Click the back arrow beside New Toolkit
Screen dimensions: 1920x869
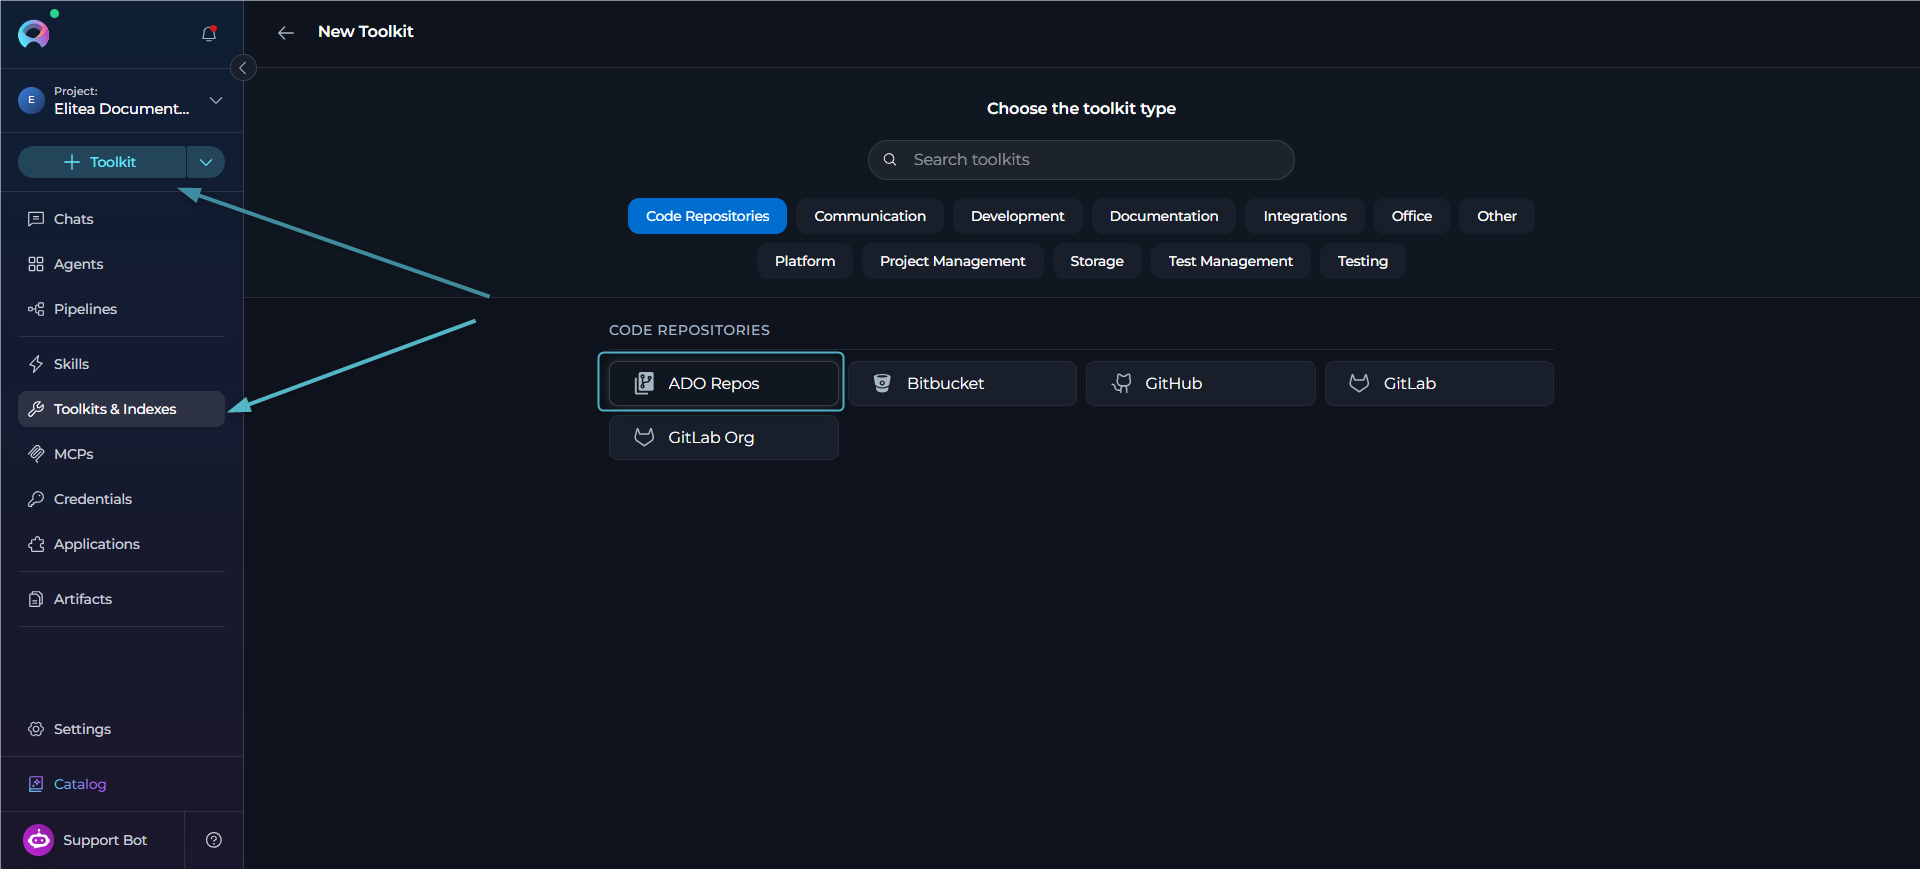(286, 33)
